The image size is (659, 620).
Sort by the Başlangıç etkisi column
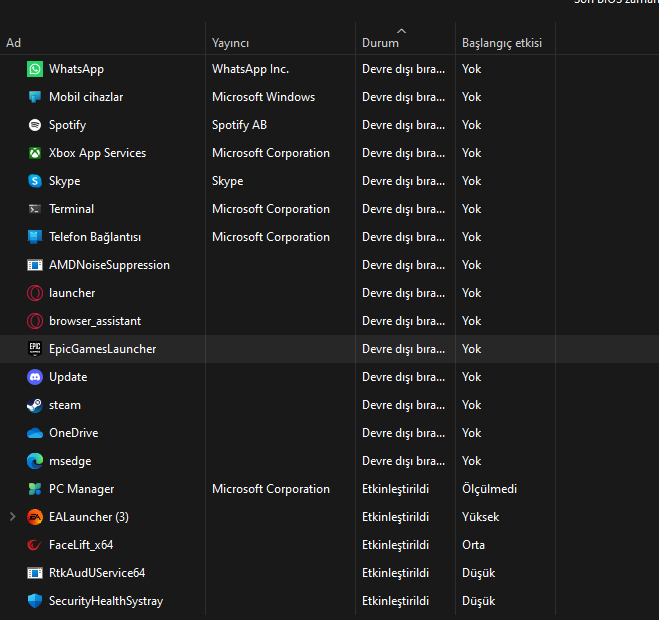click(x=501, y=43)
